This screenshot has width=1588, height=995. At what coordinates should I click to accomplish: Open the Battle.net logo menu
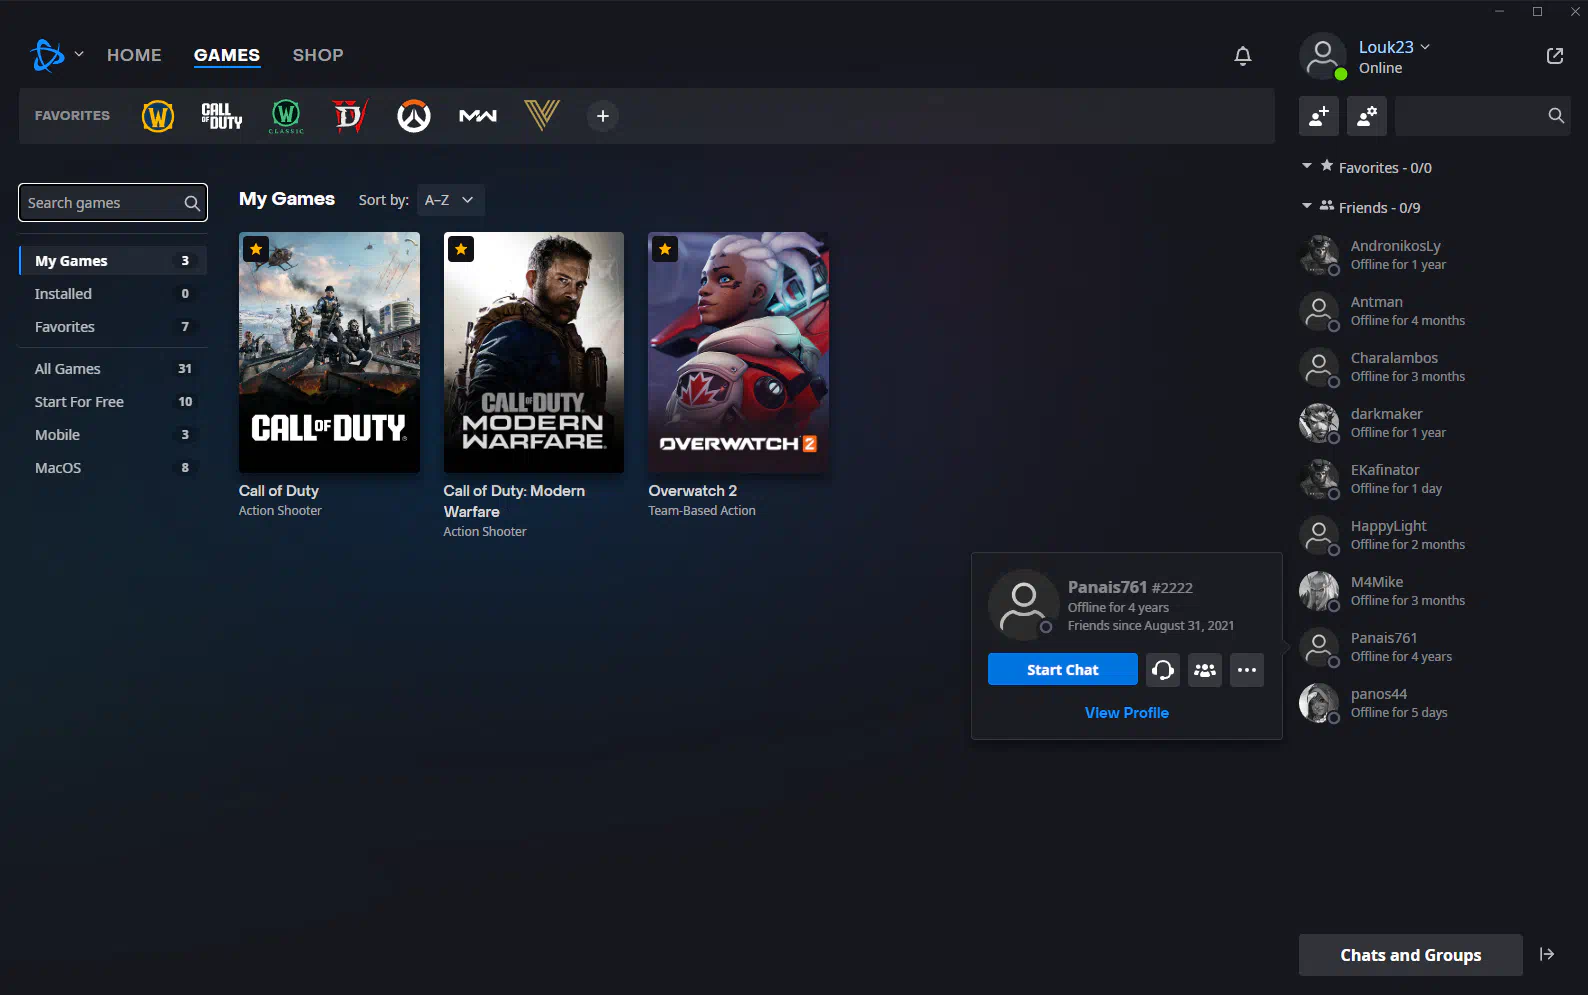[x=47, y=55]
